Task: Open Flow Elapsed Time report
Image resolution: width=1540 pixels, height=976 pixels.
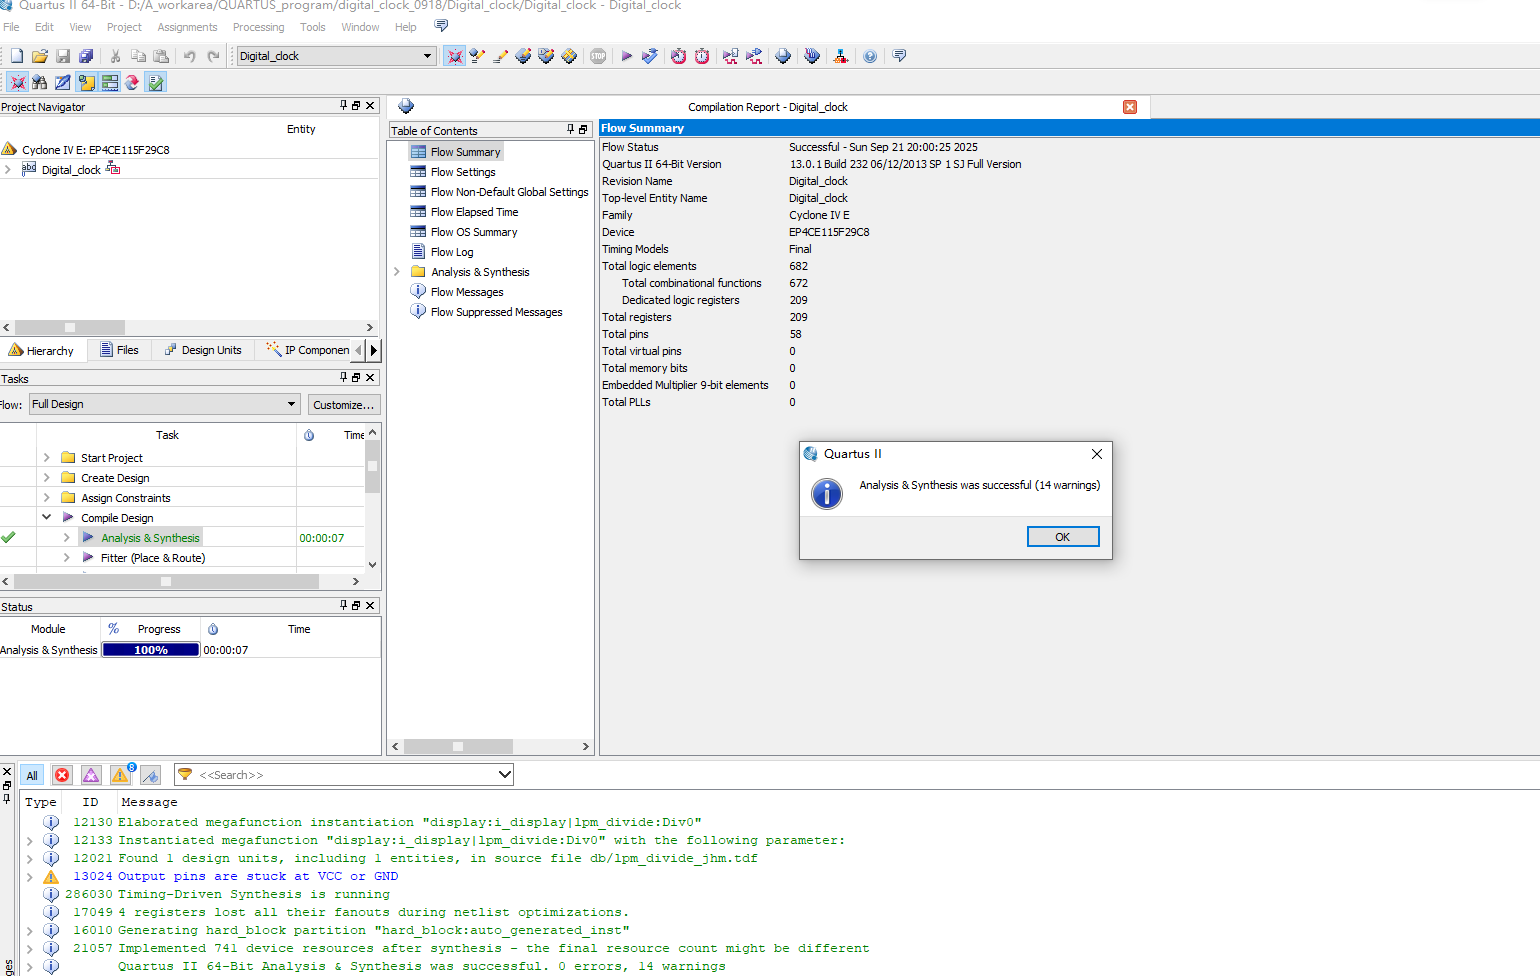Action: [x=474, y=212]
